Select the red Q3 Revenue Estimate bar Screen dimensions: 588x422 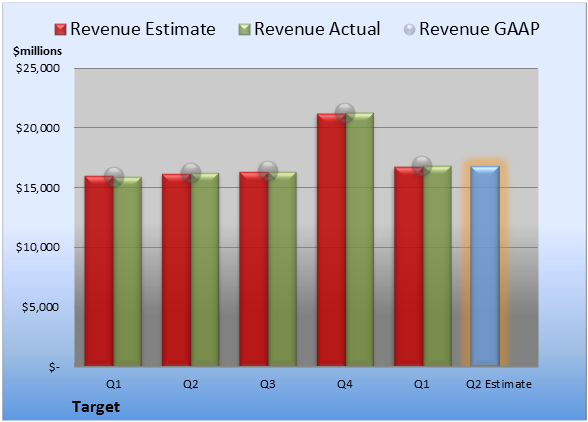click(x=254, y=269)
